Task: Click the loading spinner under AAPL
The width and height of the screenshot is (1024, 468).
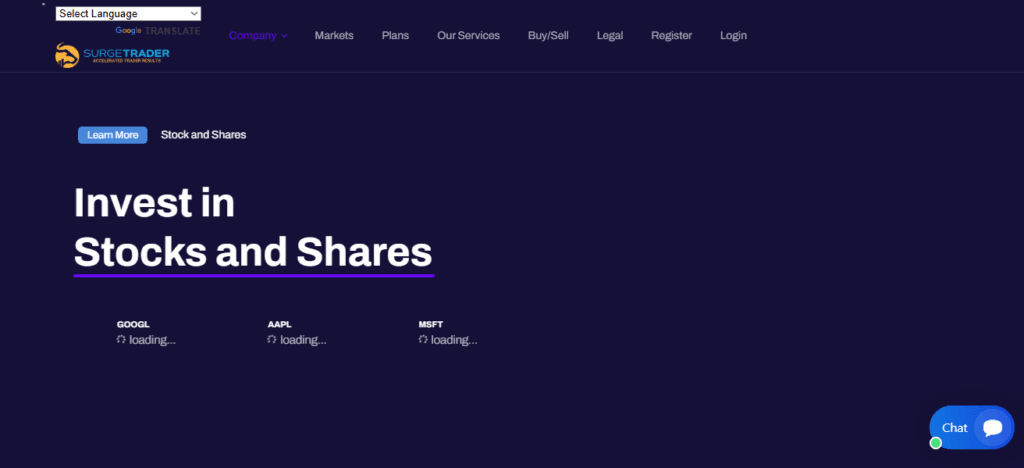Action: click(272, 340)
